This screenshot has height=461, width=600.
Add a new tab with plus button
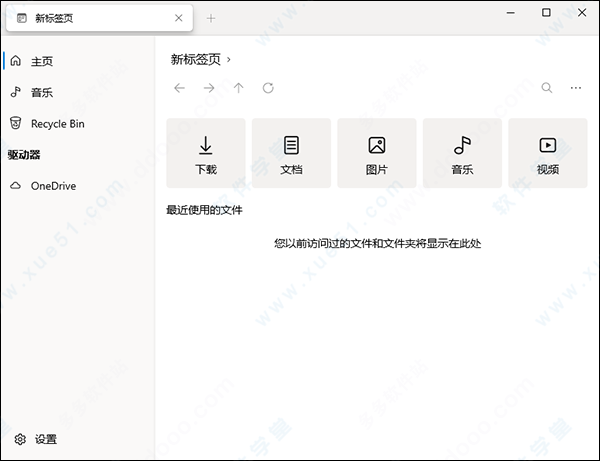click(211, 18)
